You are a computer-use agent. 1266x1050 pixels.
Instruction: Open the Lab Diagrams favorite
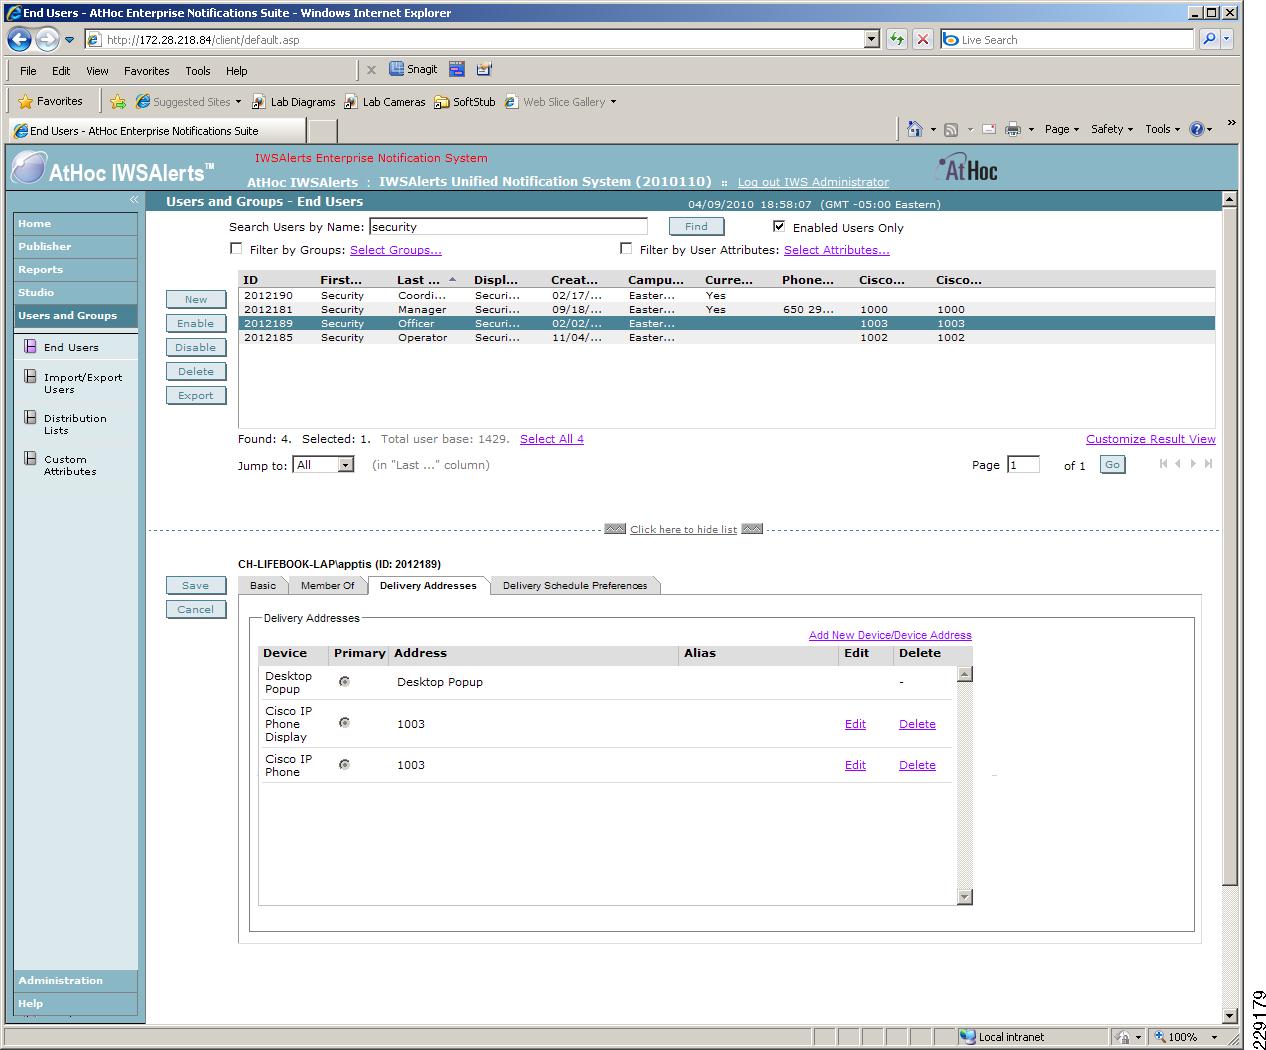click(294, 102)
